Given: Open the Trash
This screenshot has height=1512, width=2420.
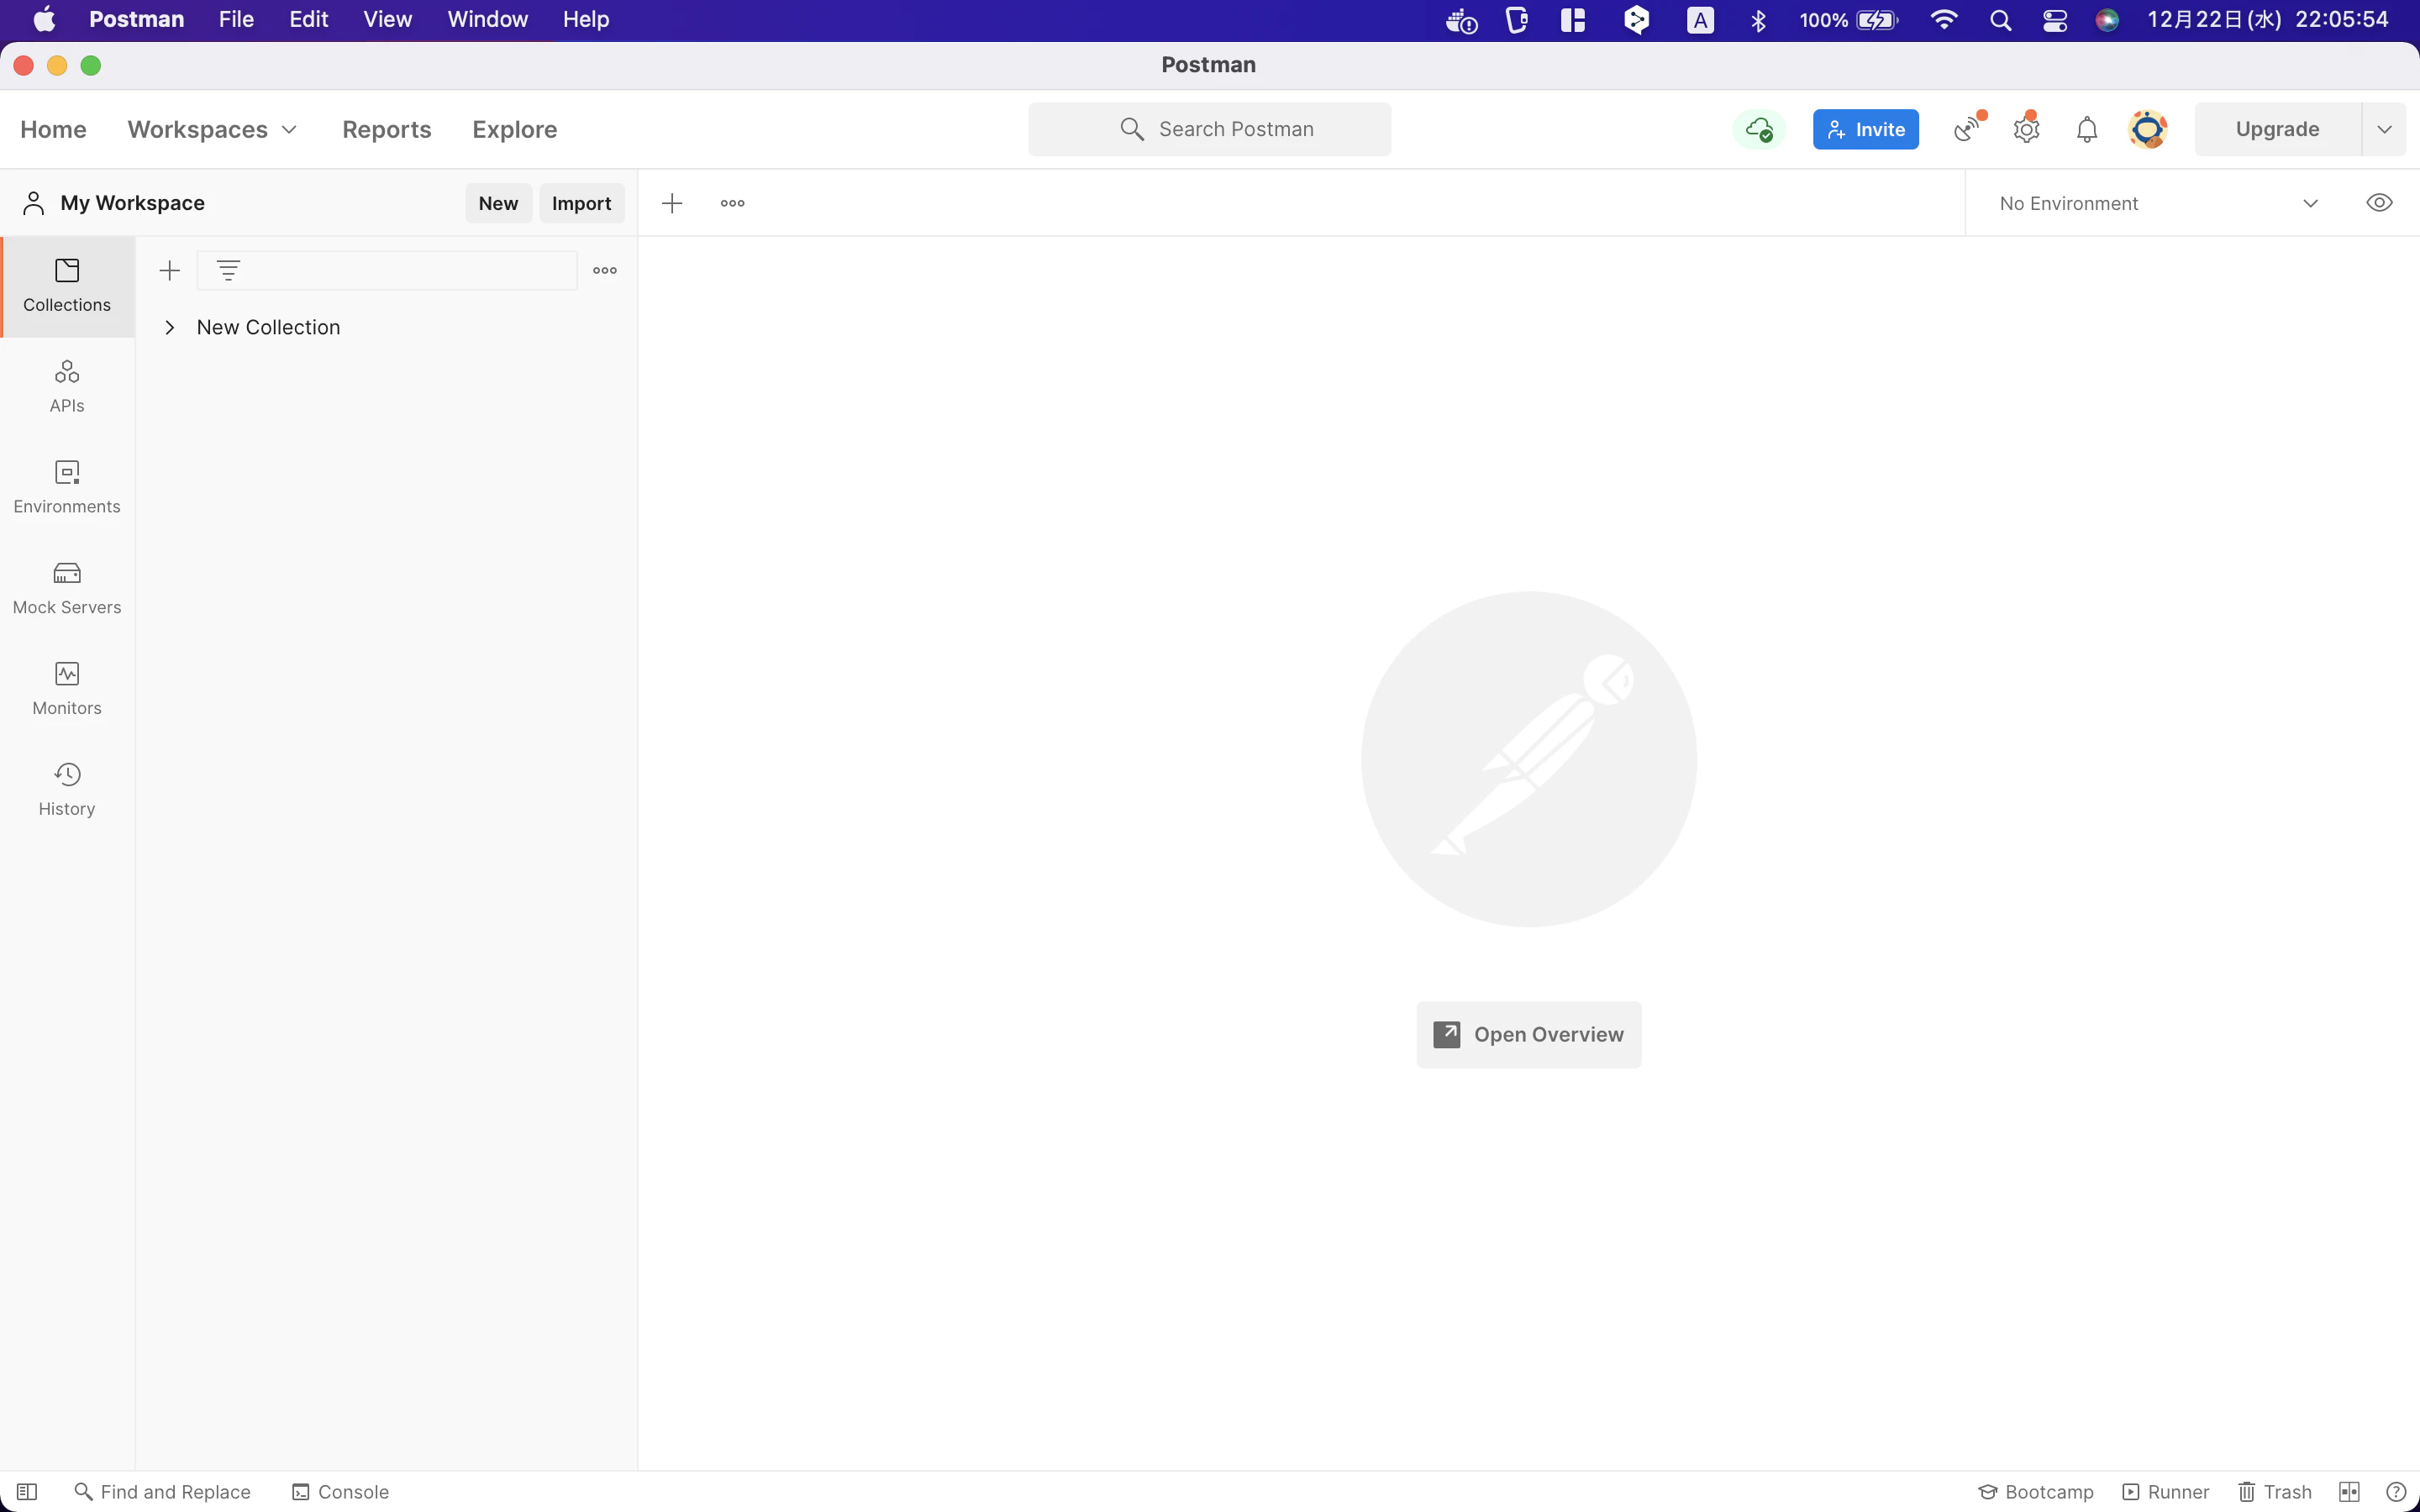Looking at the screenshot, I should click(x=2275, y=1491).
